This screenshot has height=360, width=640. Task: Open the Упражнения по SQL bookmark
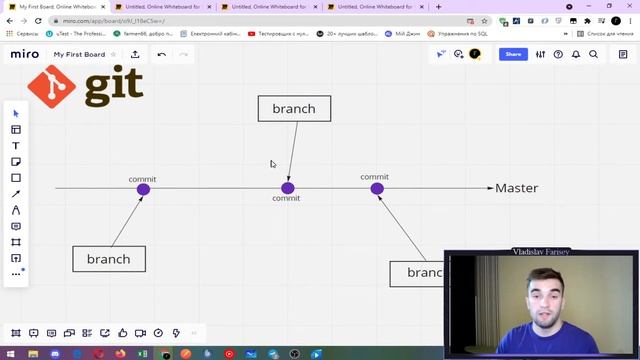coord(458,34)
